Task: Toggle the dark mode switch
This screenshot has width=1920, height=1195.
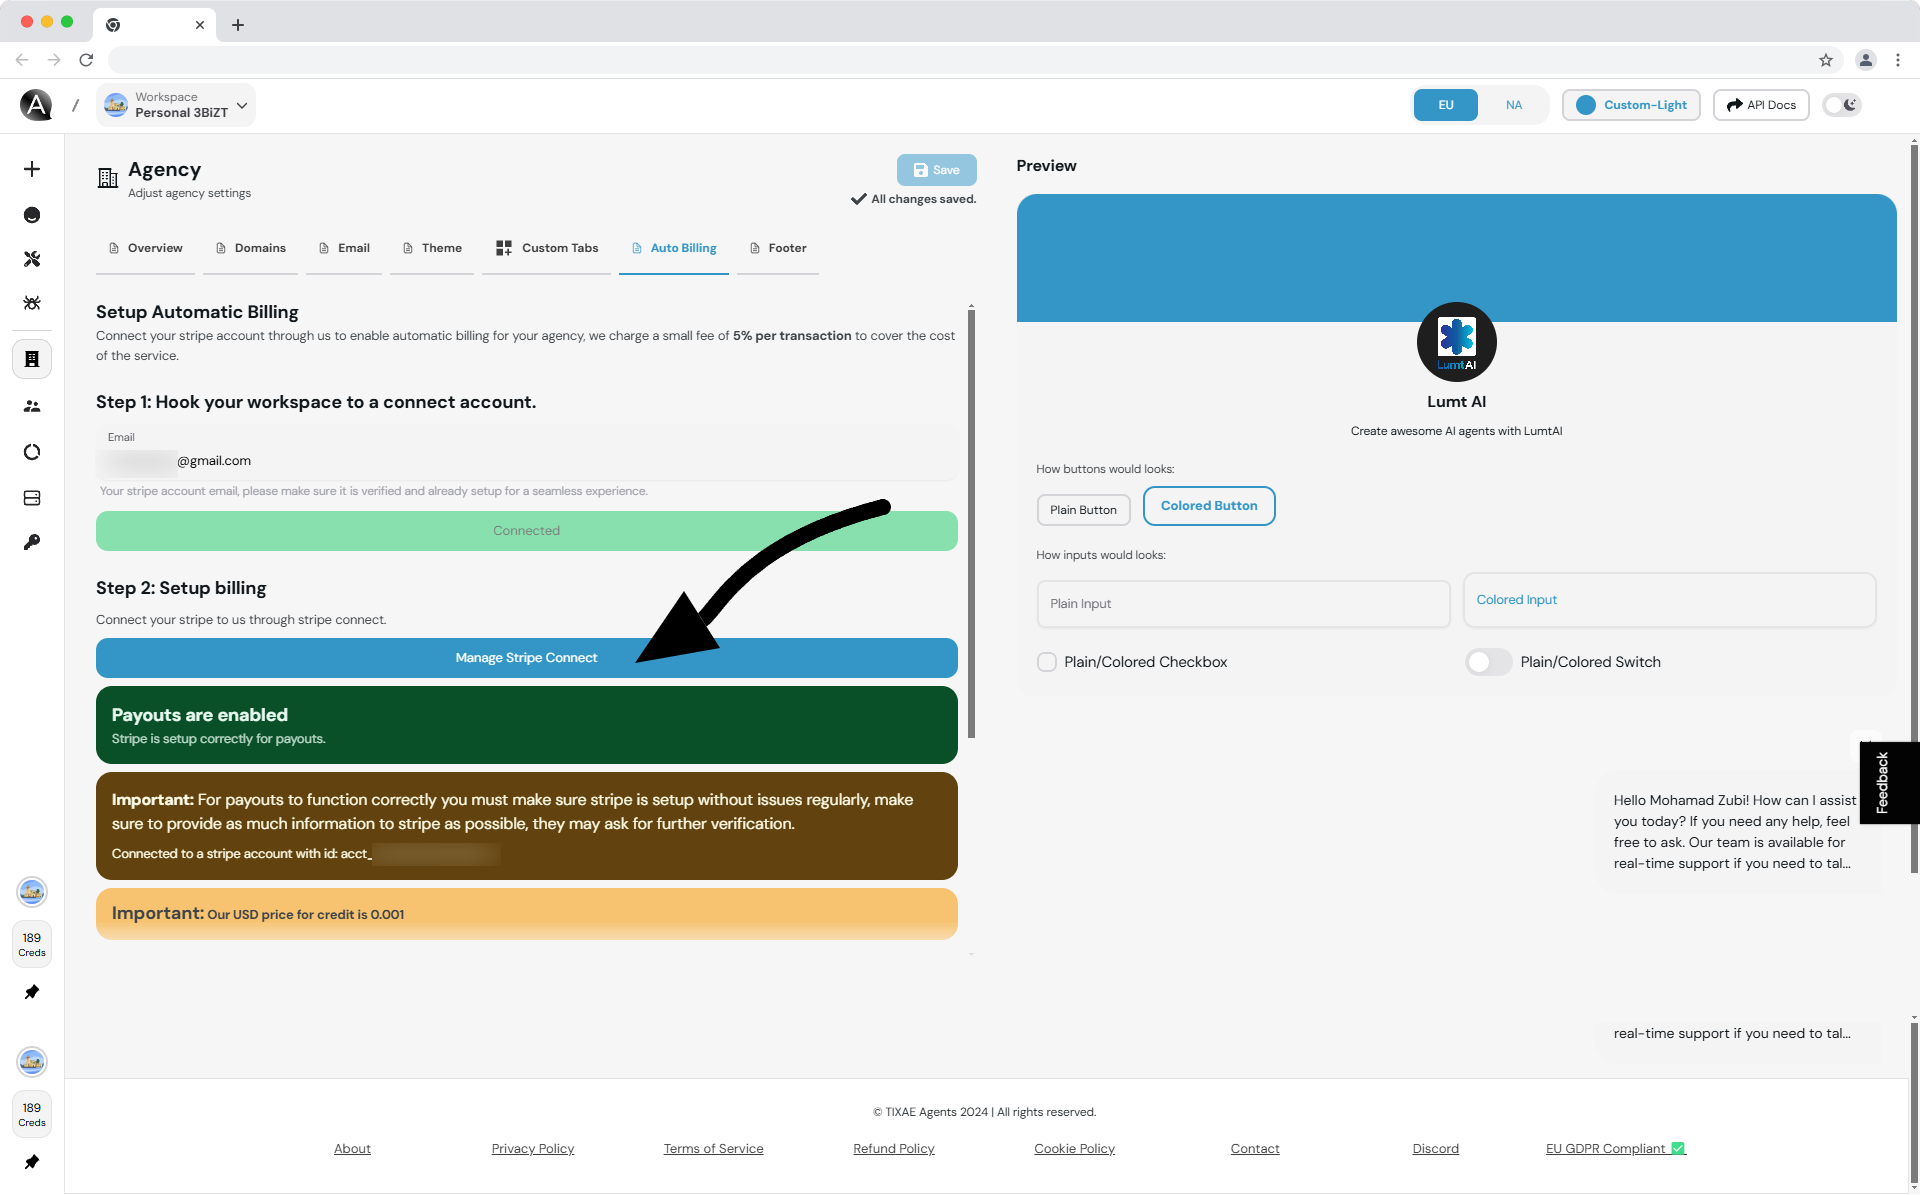Action: tap(1842, 105)
